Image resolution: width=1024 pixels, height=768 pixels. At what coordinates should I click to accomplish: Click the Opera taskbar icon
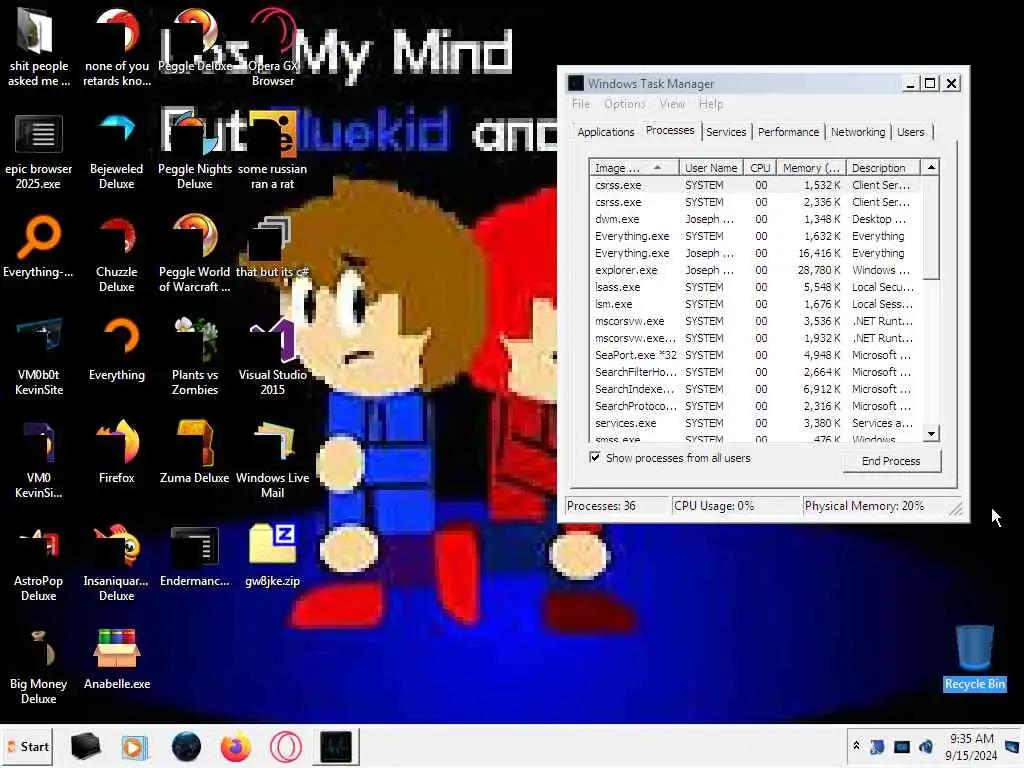click(285, 746)
